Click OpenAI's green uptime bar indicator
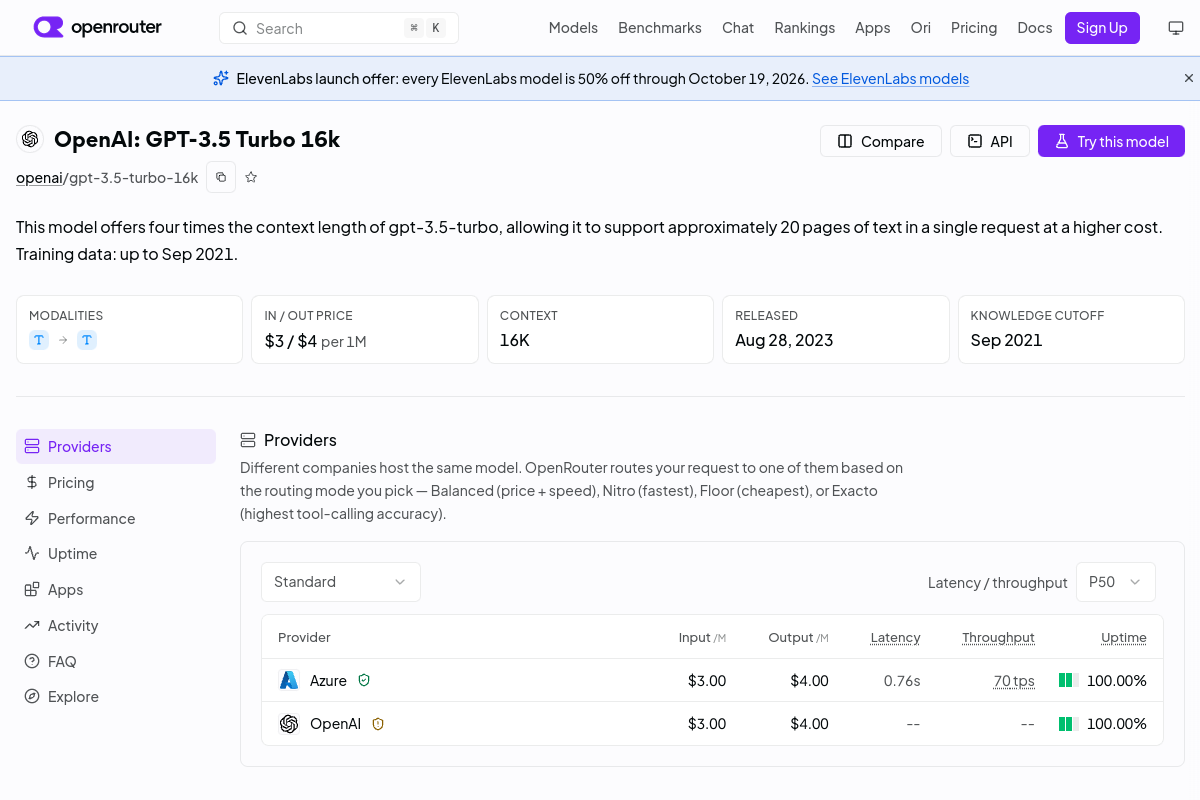The image size is (1200, 800). (x=1067, y=723)
